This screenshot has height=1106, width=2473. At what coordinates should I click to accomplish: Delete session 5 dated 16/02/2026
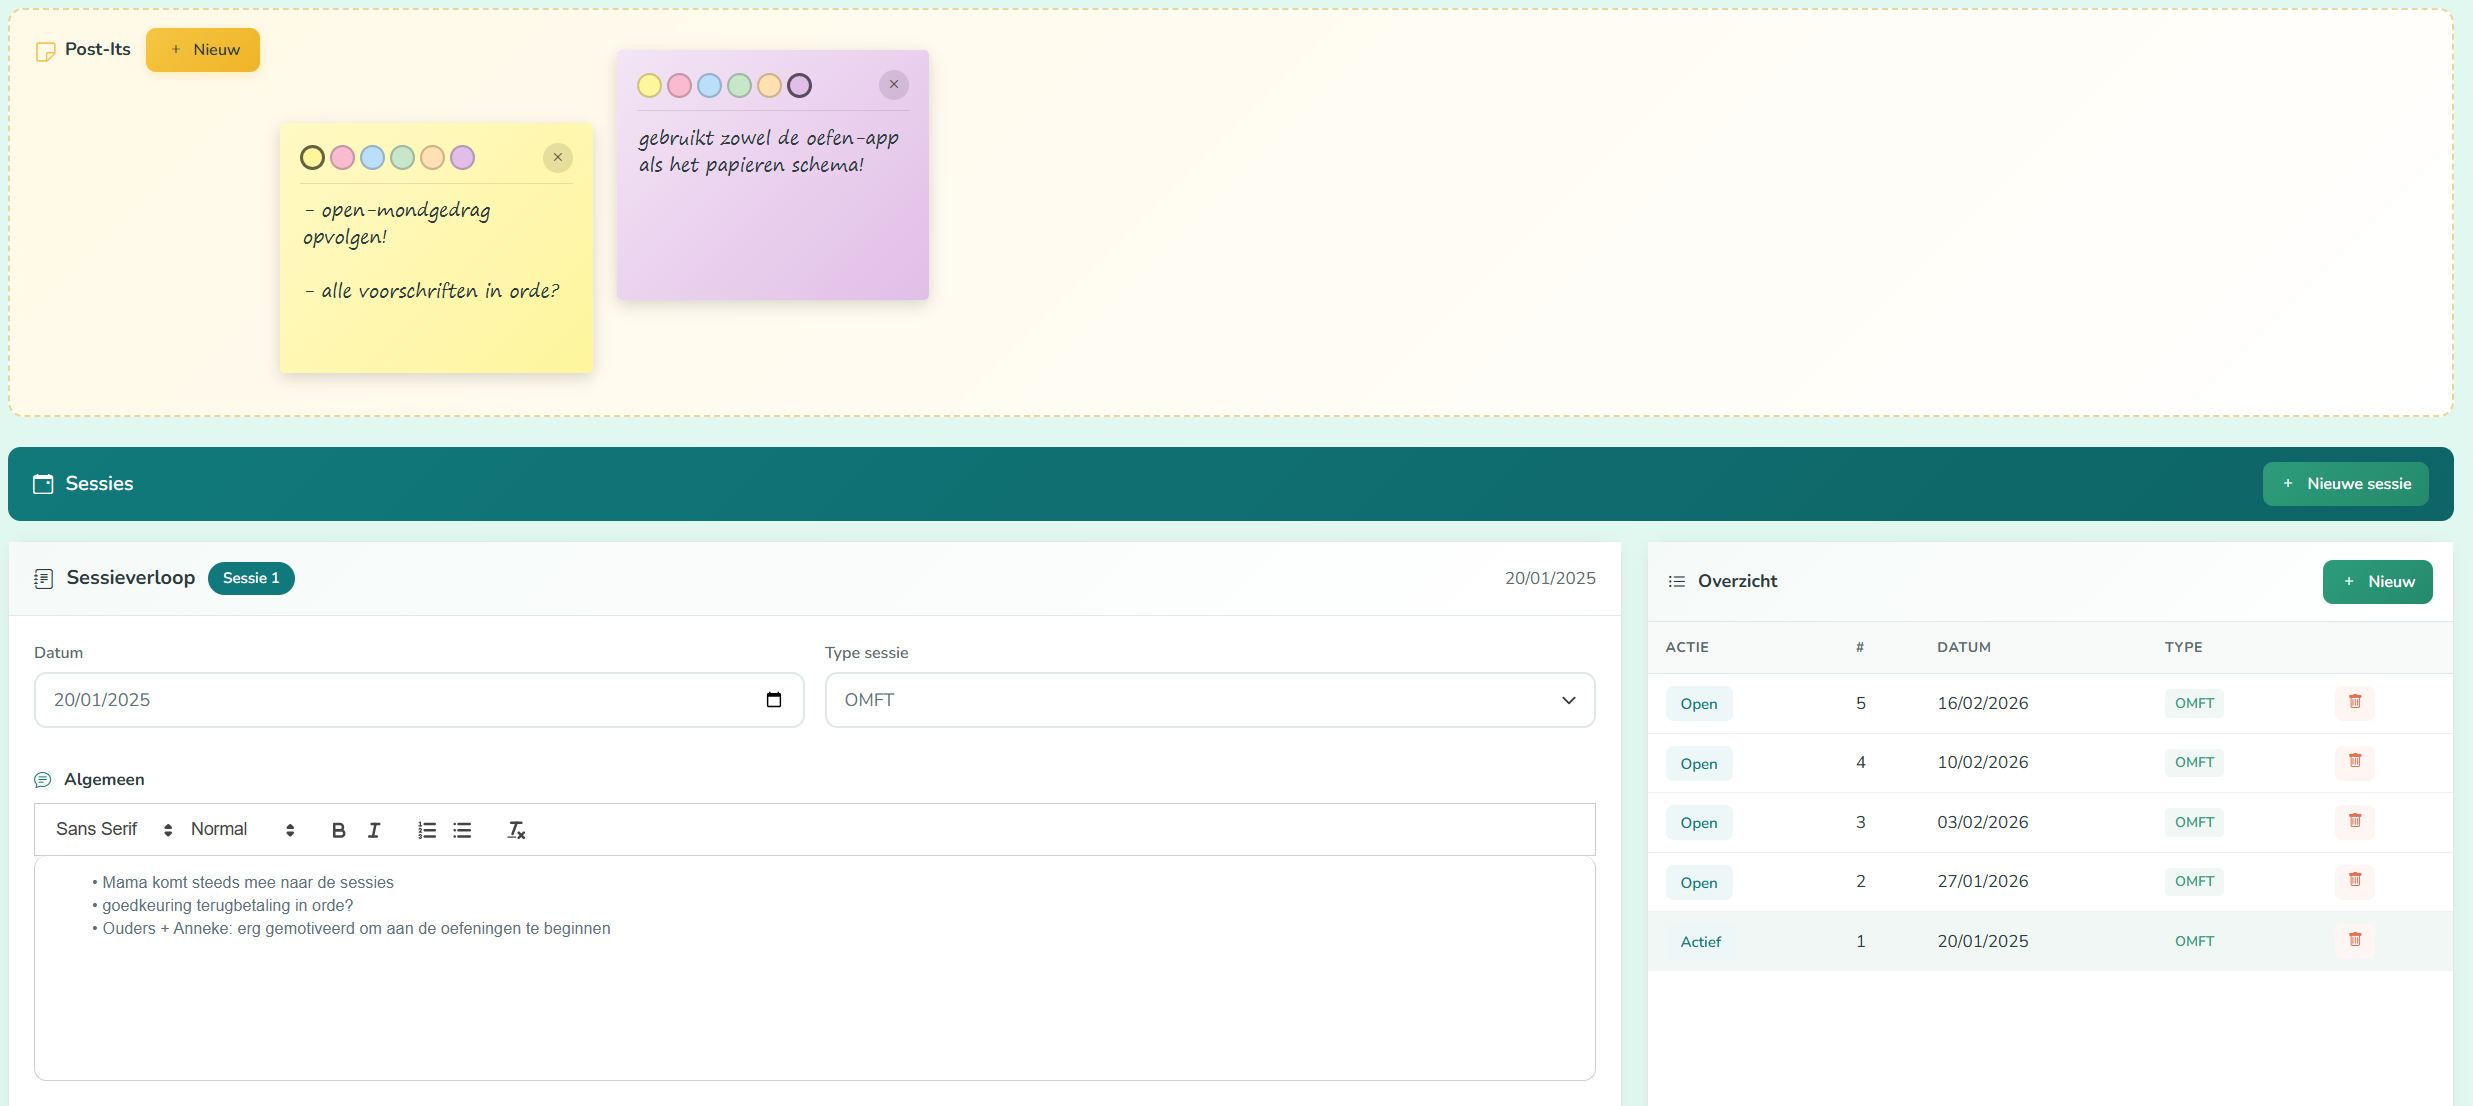(x=2354, y=702)
